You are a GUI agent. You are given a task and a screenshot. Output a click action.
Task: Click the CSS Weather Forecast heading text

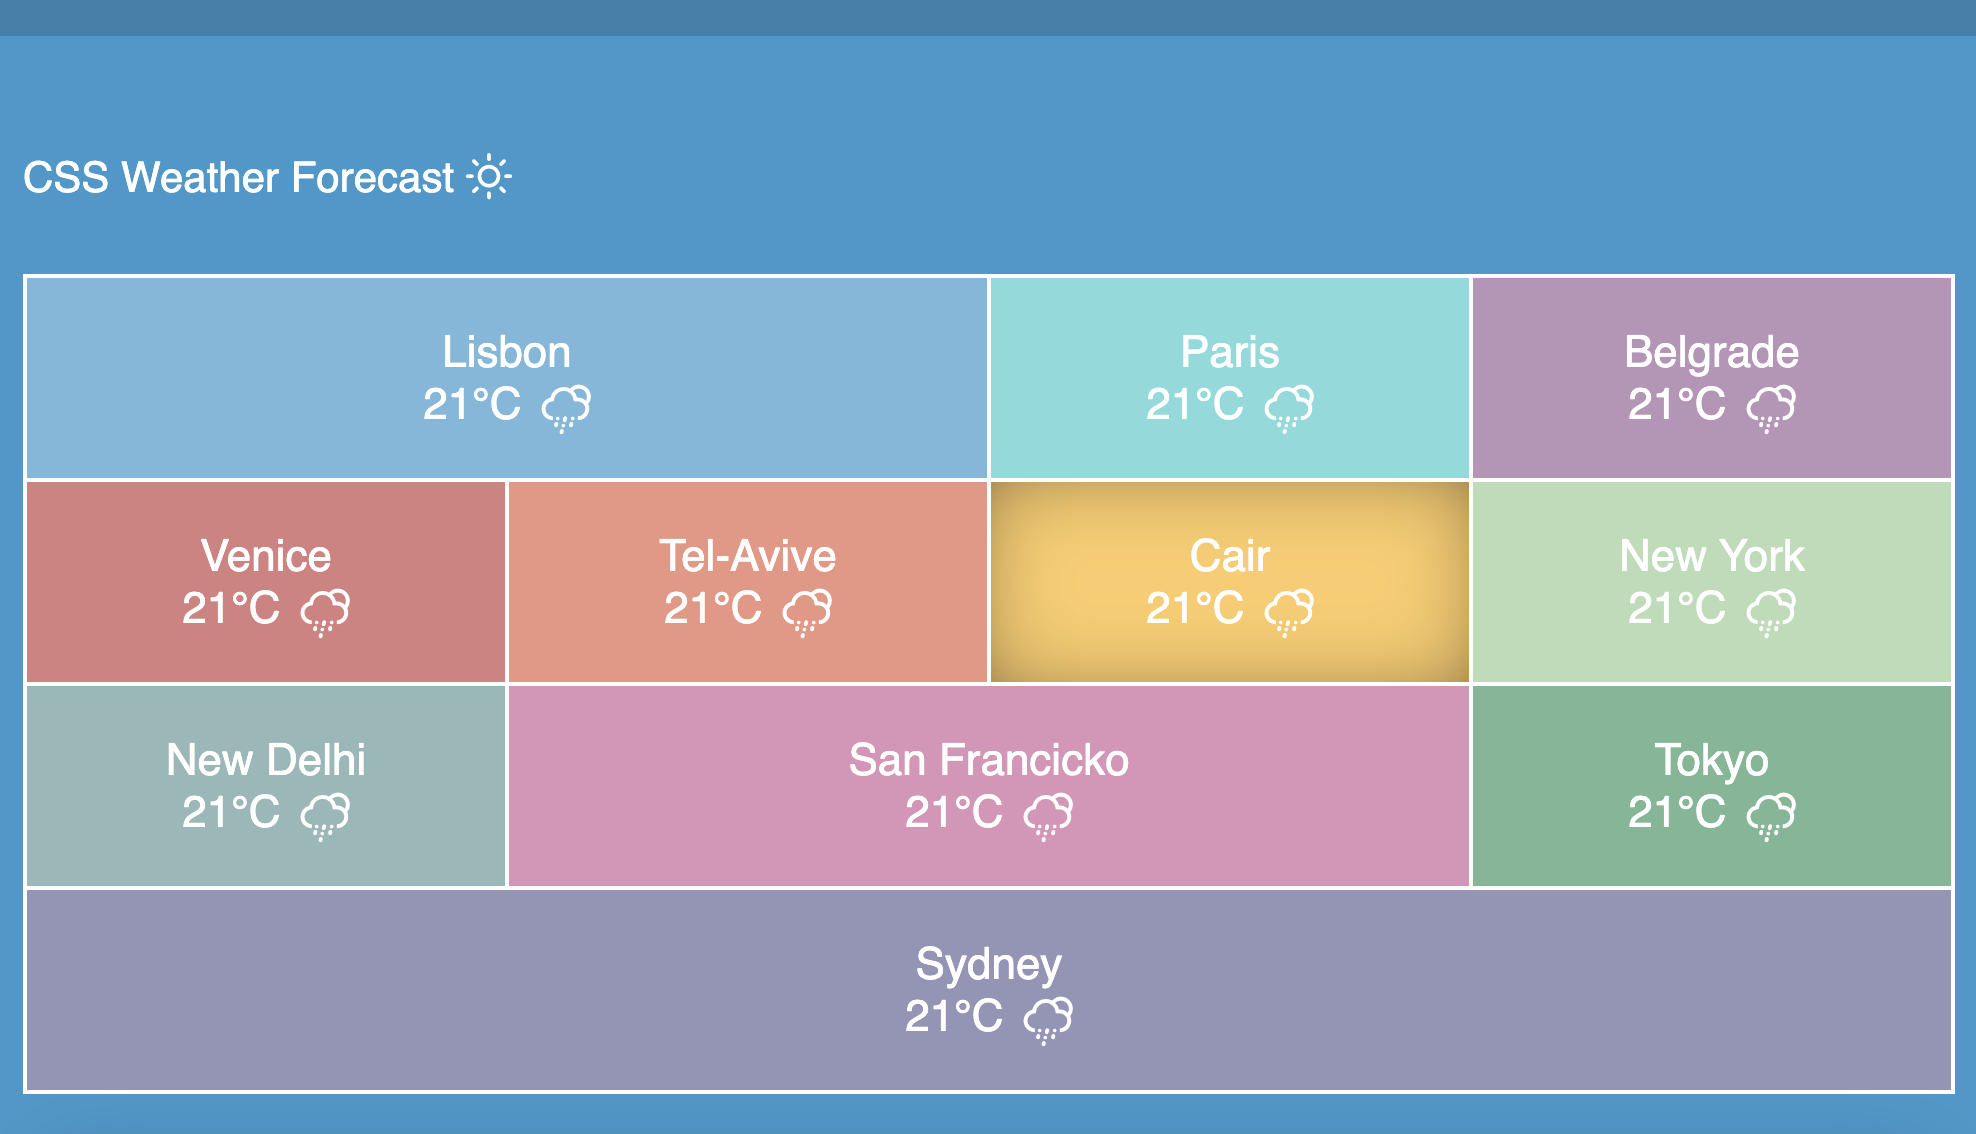click(x=239, y=177)
